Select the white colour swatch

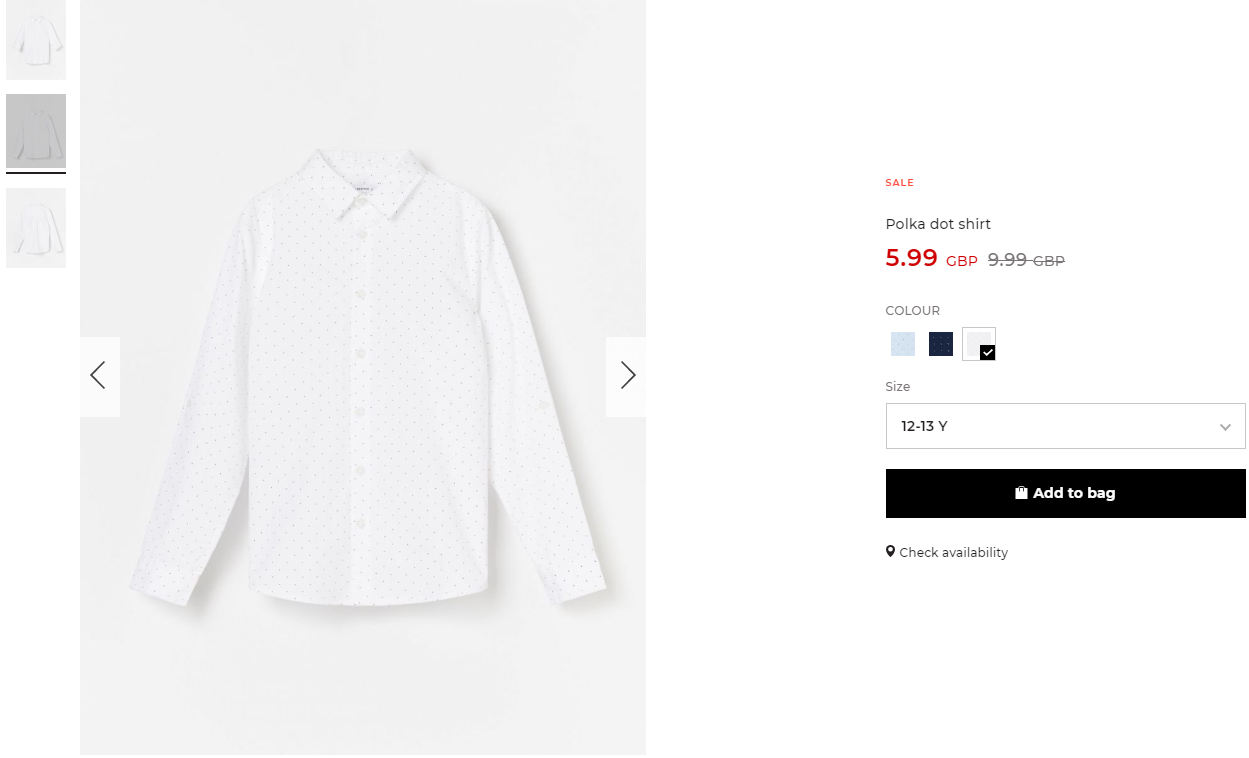pyautogui.click(x=979, y=344)
